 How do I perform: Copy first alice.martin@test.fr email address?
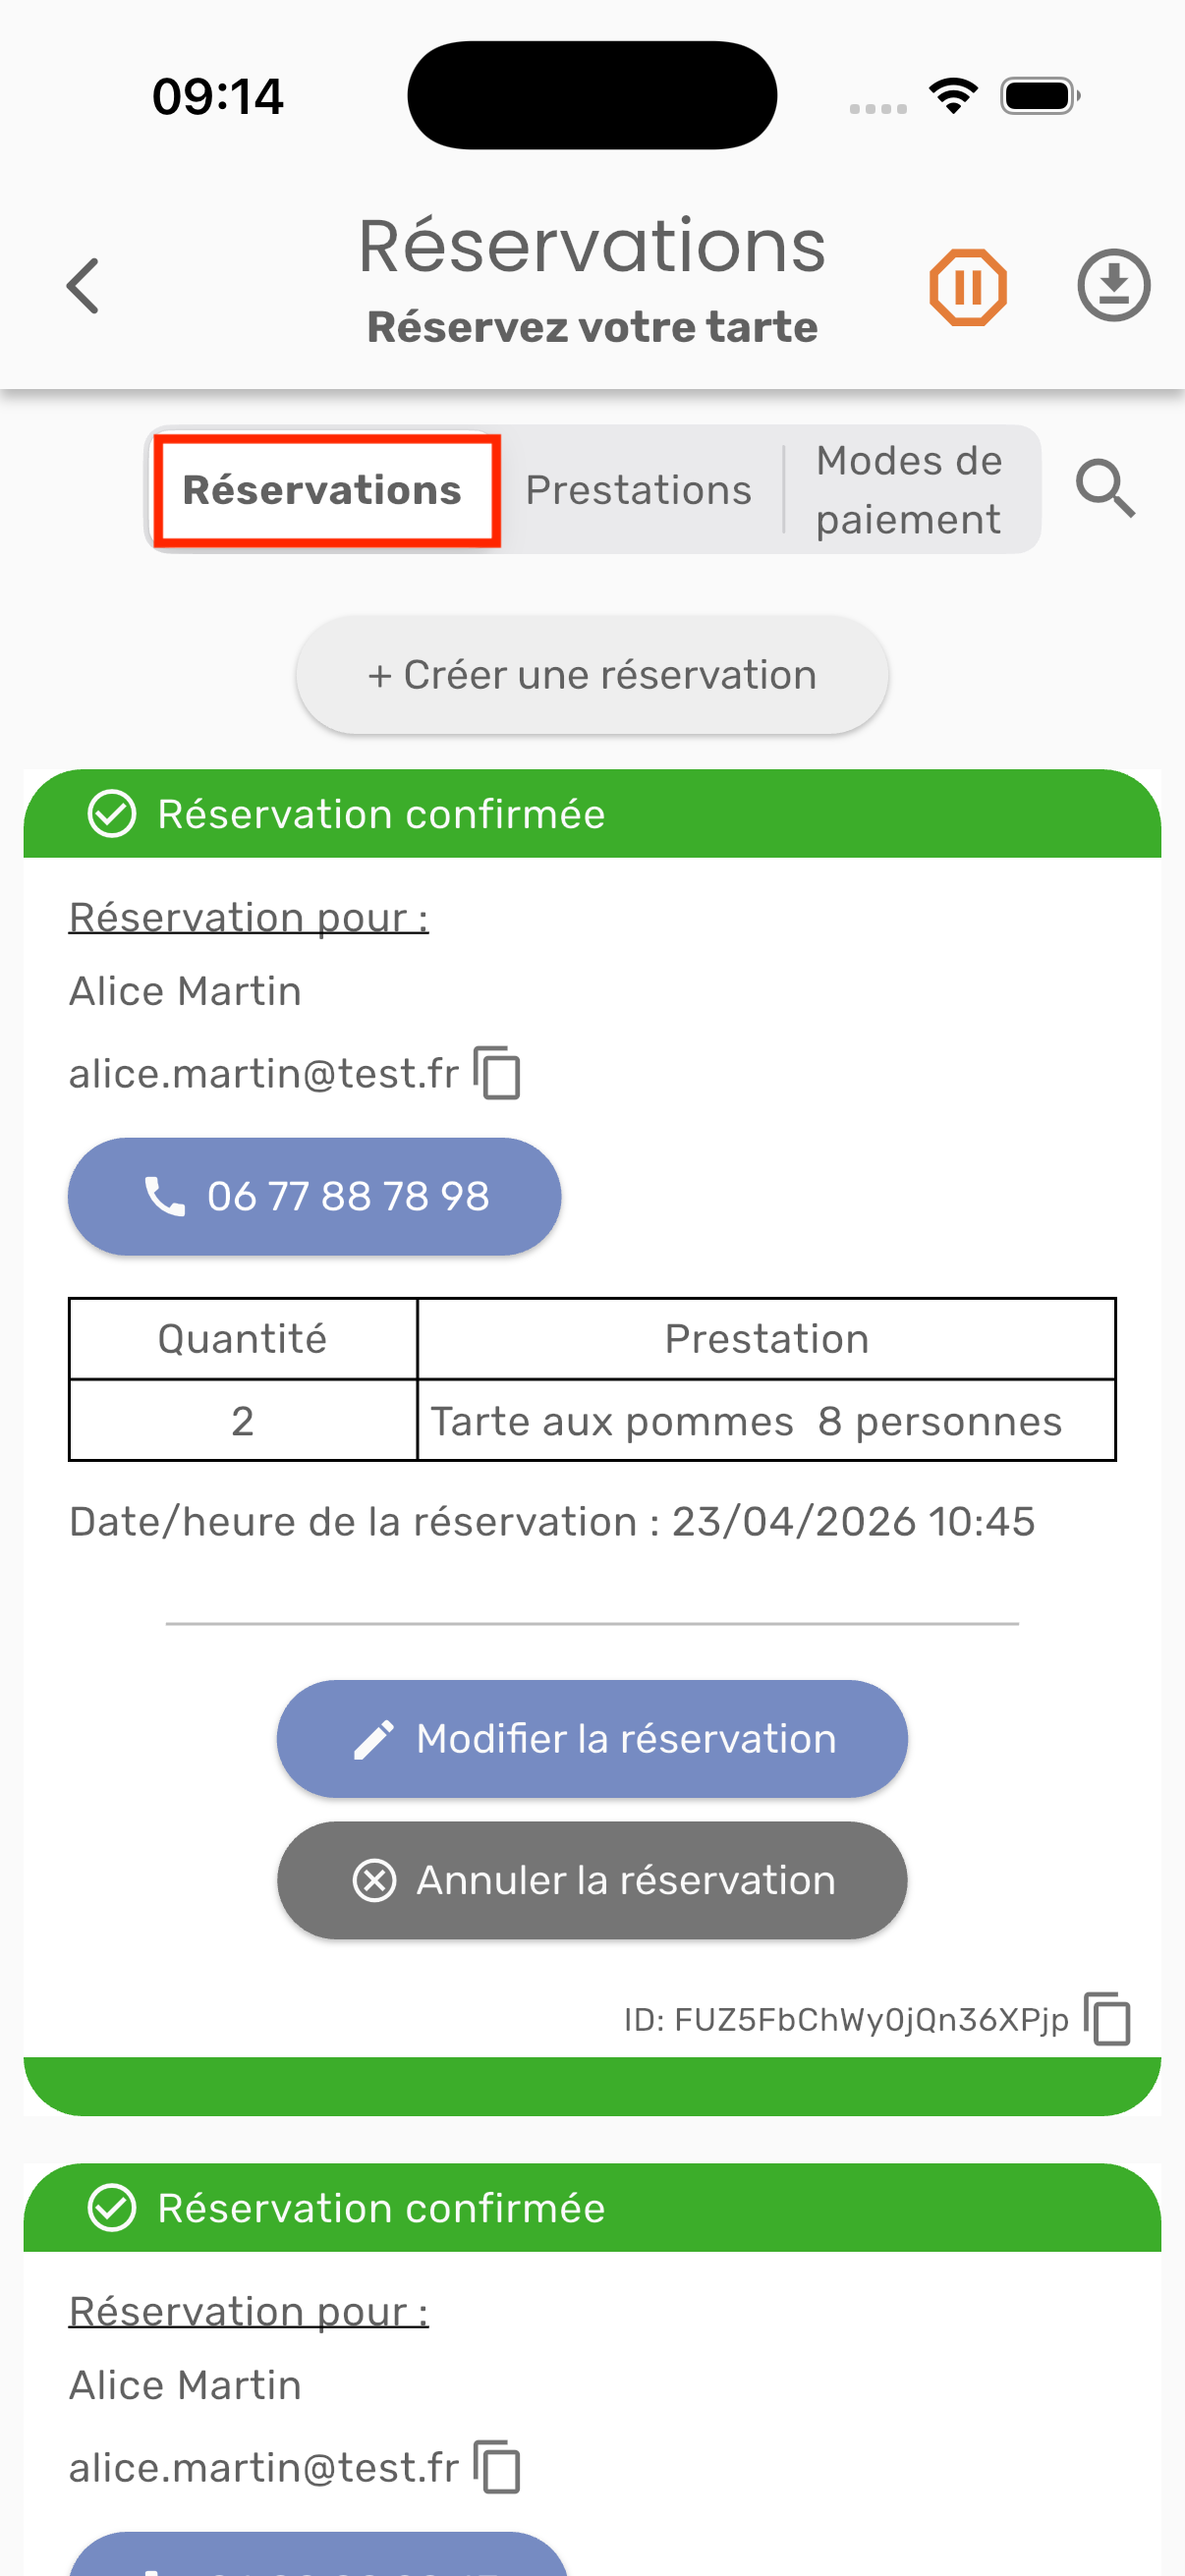tap(497, 1073)
